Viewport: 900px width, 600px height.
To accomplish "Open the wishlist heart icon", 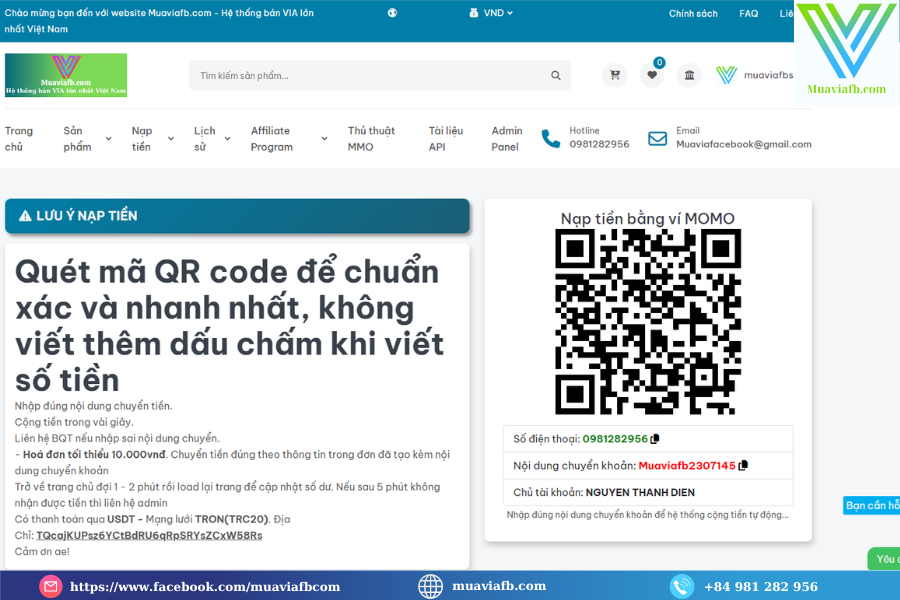I will pyautogui.click(x=651, y=75).
